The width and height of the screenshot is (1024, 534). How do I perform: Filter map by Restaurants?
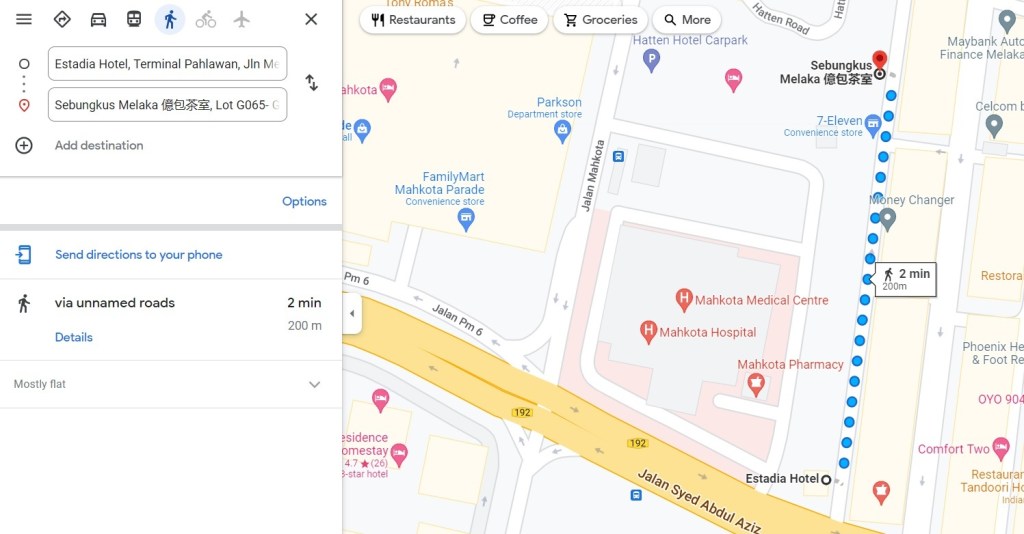click(413, 20)
